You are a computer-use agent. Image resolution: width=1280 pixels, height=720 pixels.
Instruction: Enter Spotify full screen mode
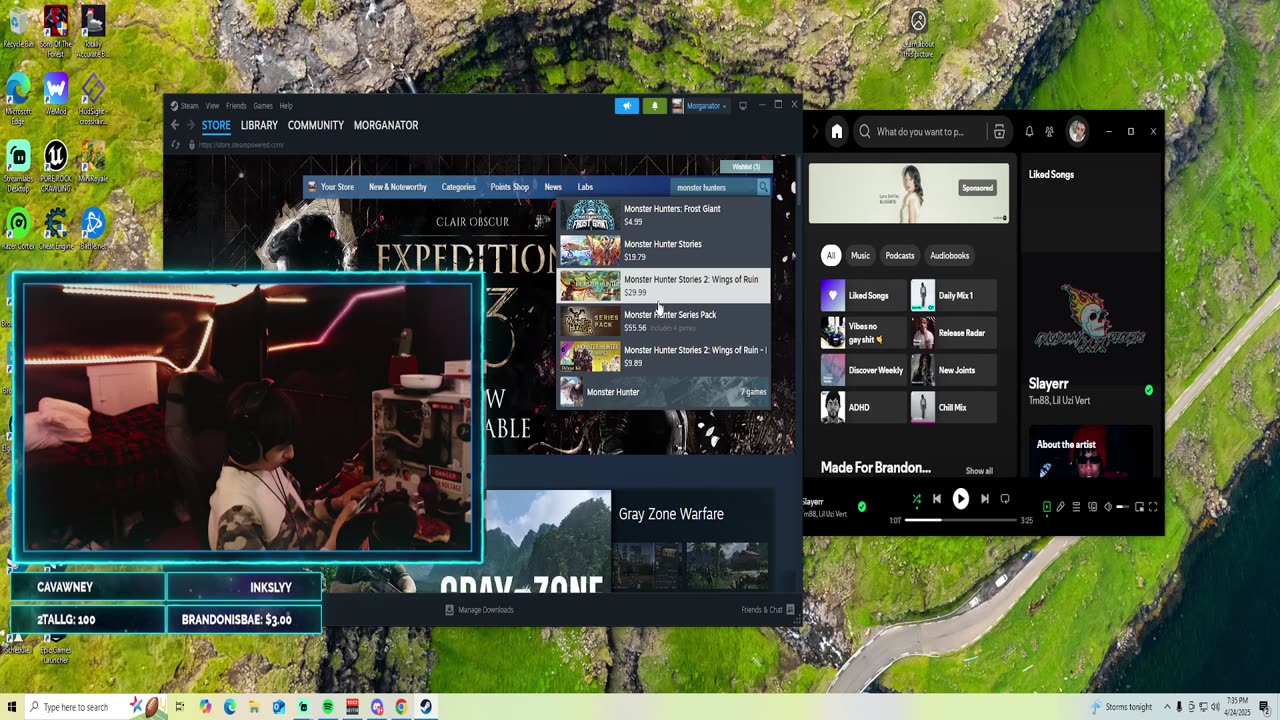(1153, 507)
